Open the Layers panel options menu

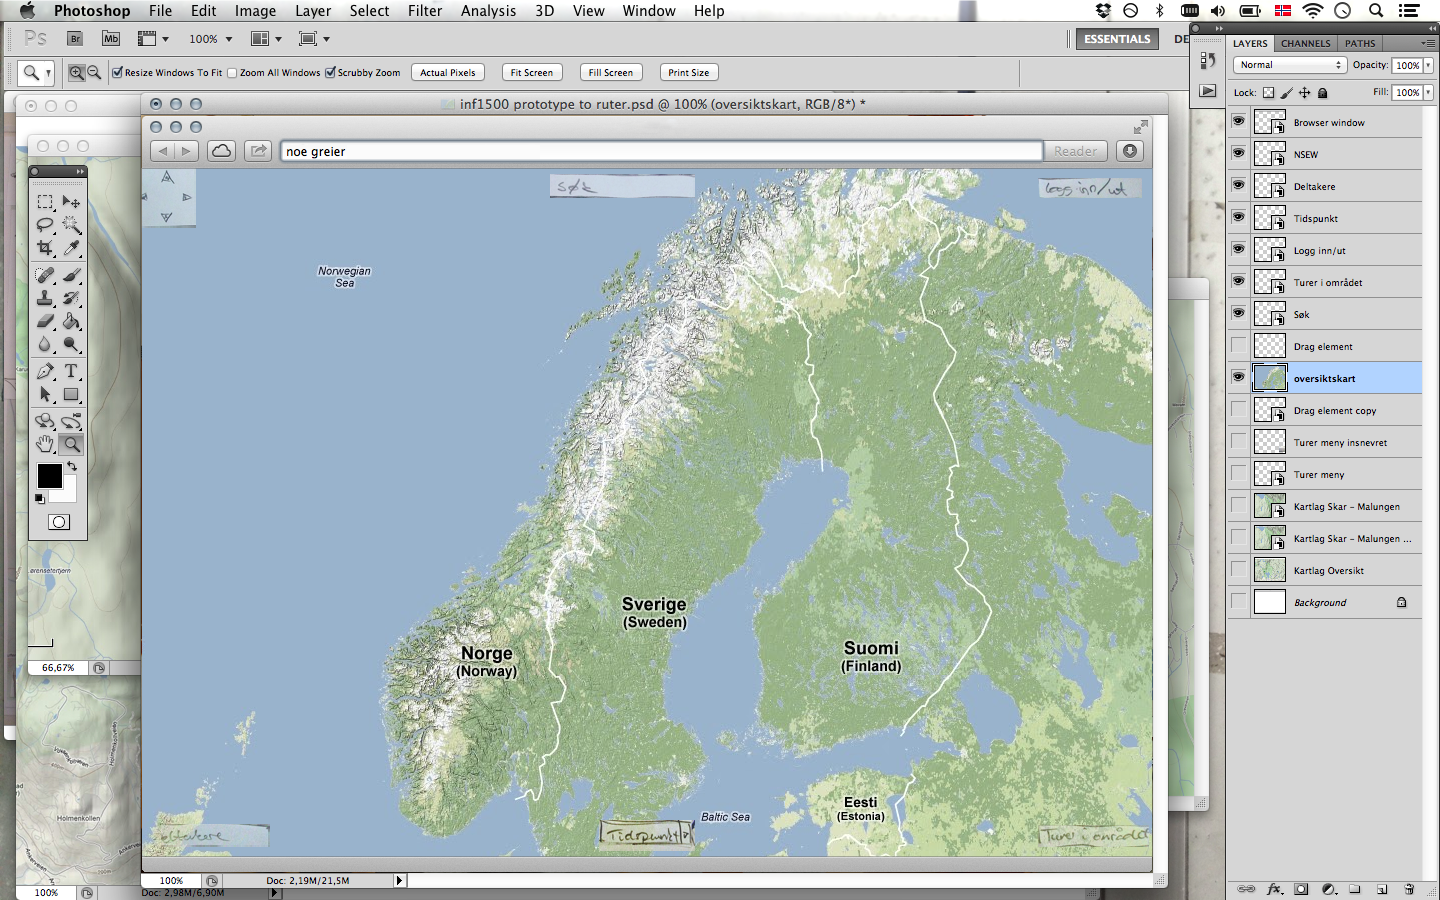pos(1427,43)
